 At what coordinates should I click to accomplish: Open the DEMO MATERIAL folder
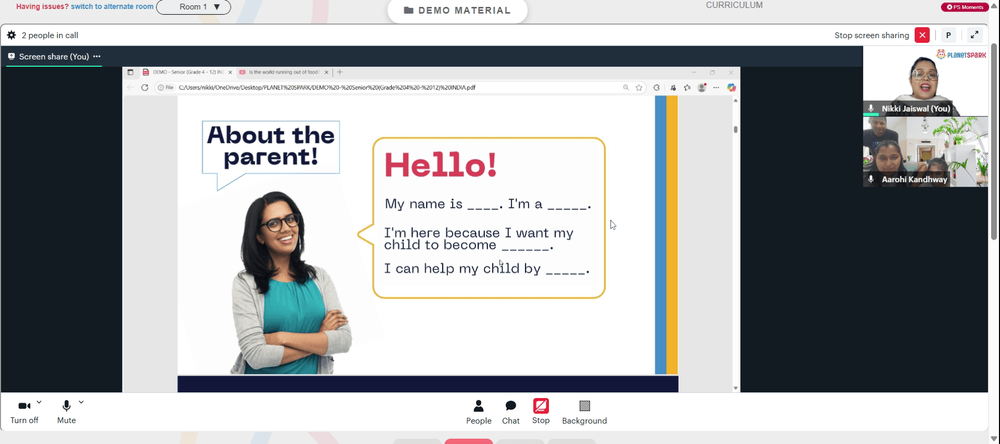pos(457,10)
